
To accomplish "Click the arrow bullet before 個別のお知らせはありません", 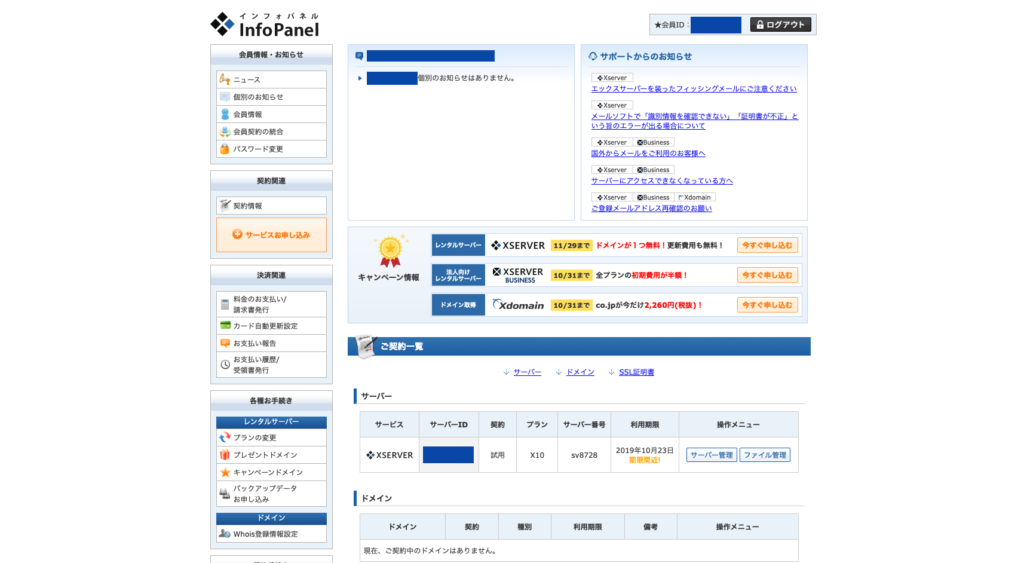I will pyautogui.click(x=360, y=78).
